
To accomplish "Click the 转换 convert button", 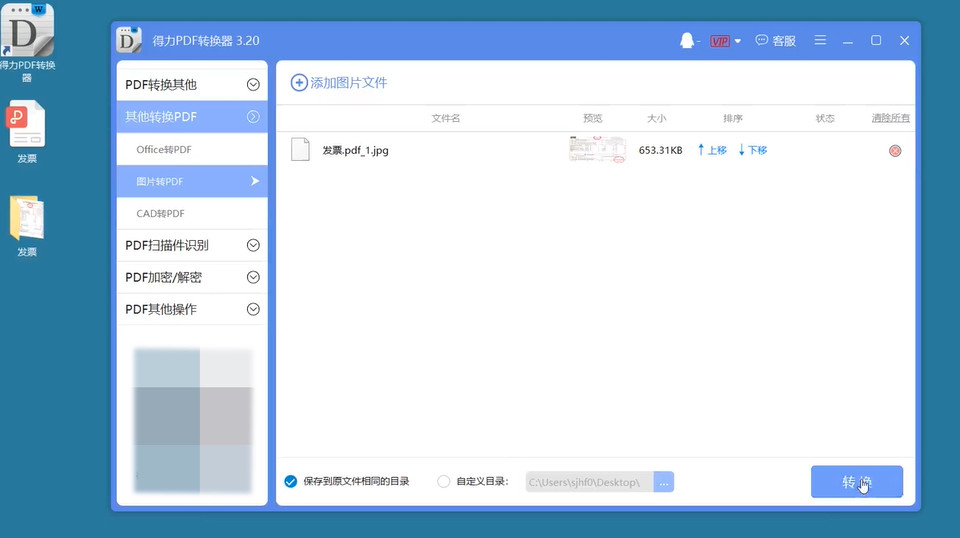I will coord(857,482).
